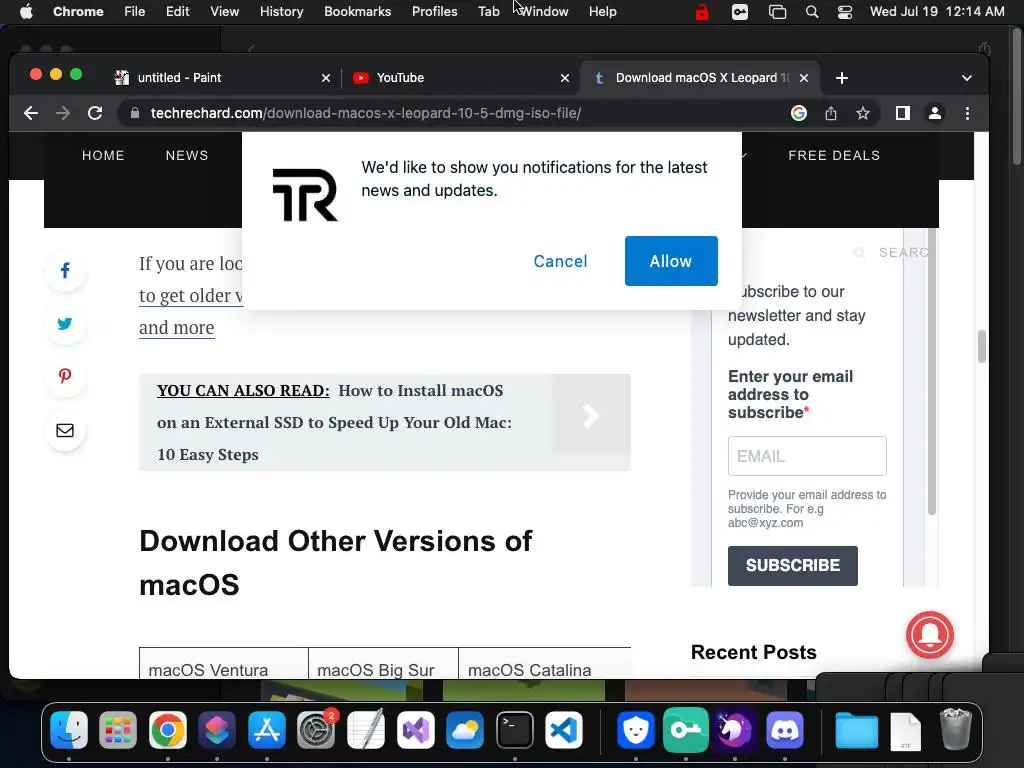
Task: Open Finder from the dock
Action: coord(69,729)
